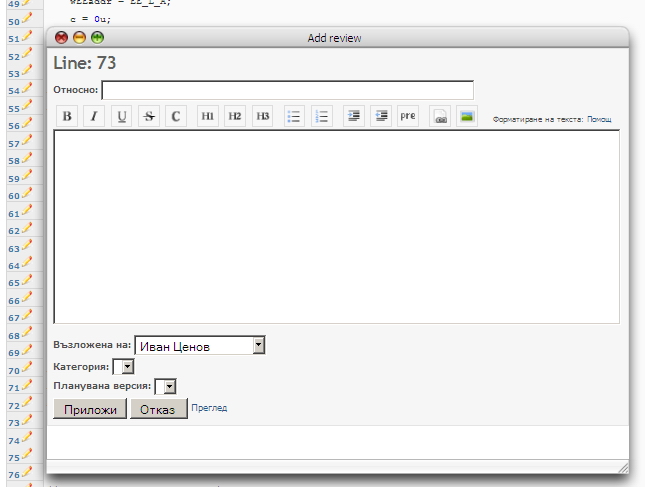Insert Heading 1 markup

[207, 116]
